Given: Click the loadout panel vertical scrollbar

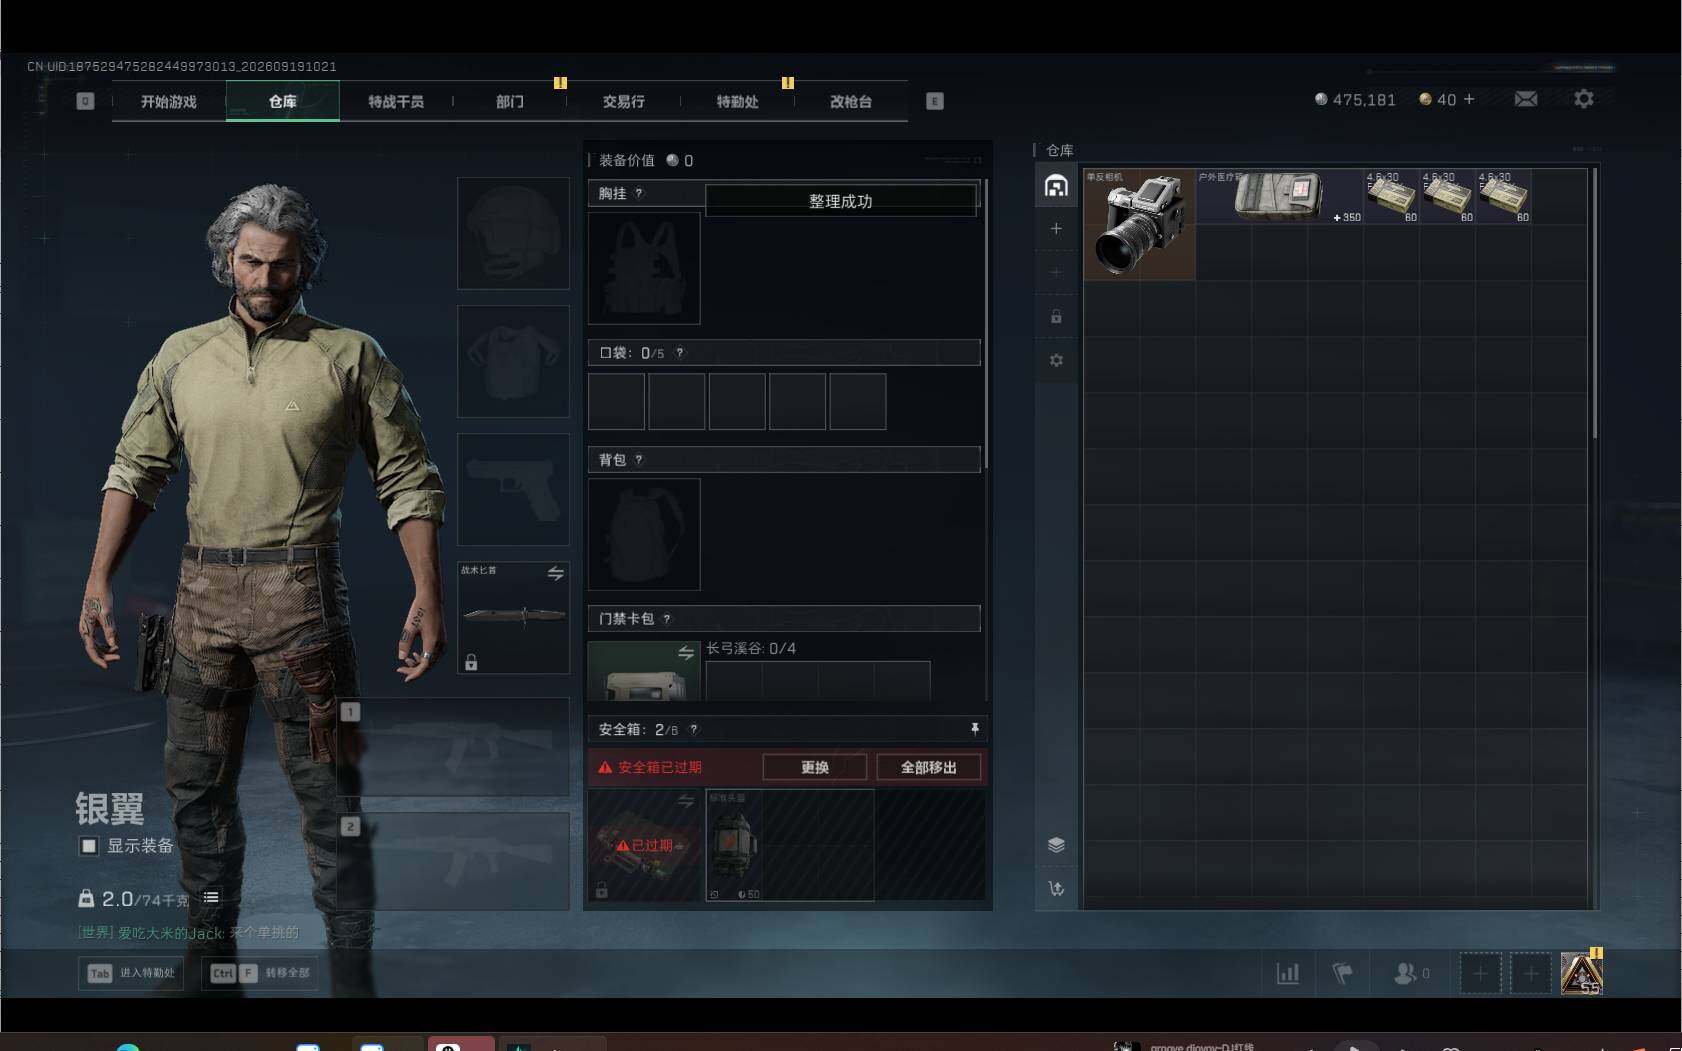Looking at the screenshot, I should [x=986, y=325].
